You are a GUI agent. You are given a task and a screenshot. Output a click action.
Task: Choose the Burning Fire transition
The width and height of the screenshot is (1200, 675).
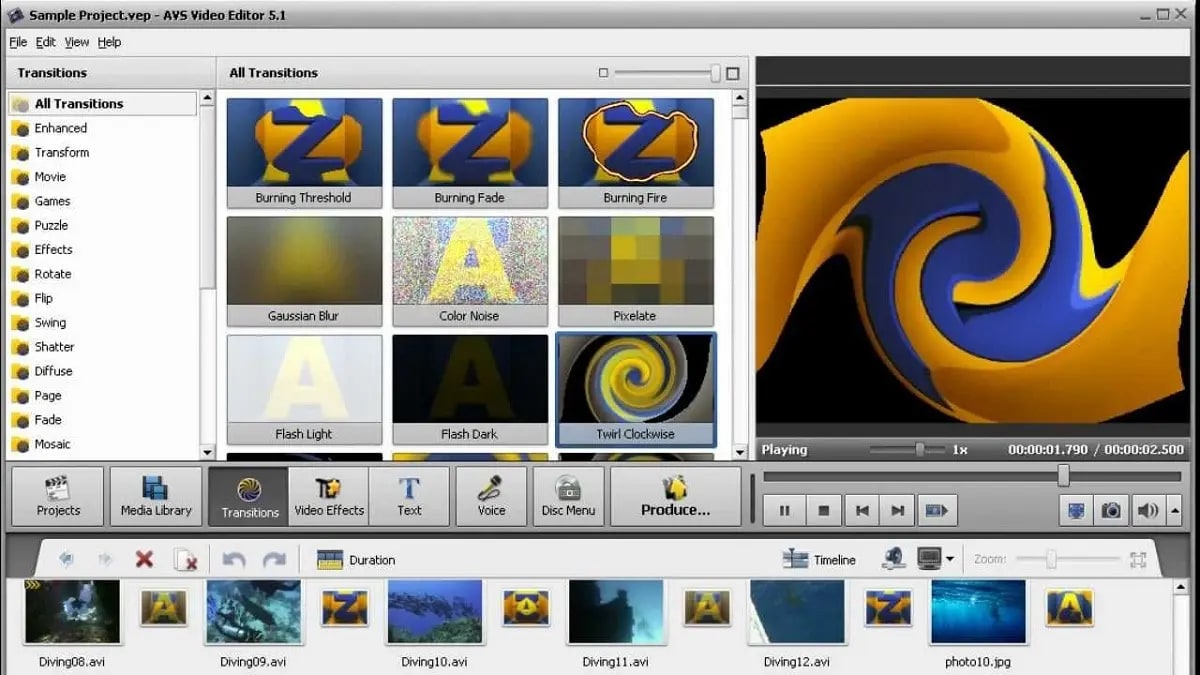tap(636, 153)
